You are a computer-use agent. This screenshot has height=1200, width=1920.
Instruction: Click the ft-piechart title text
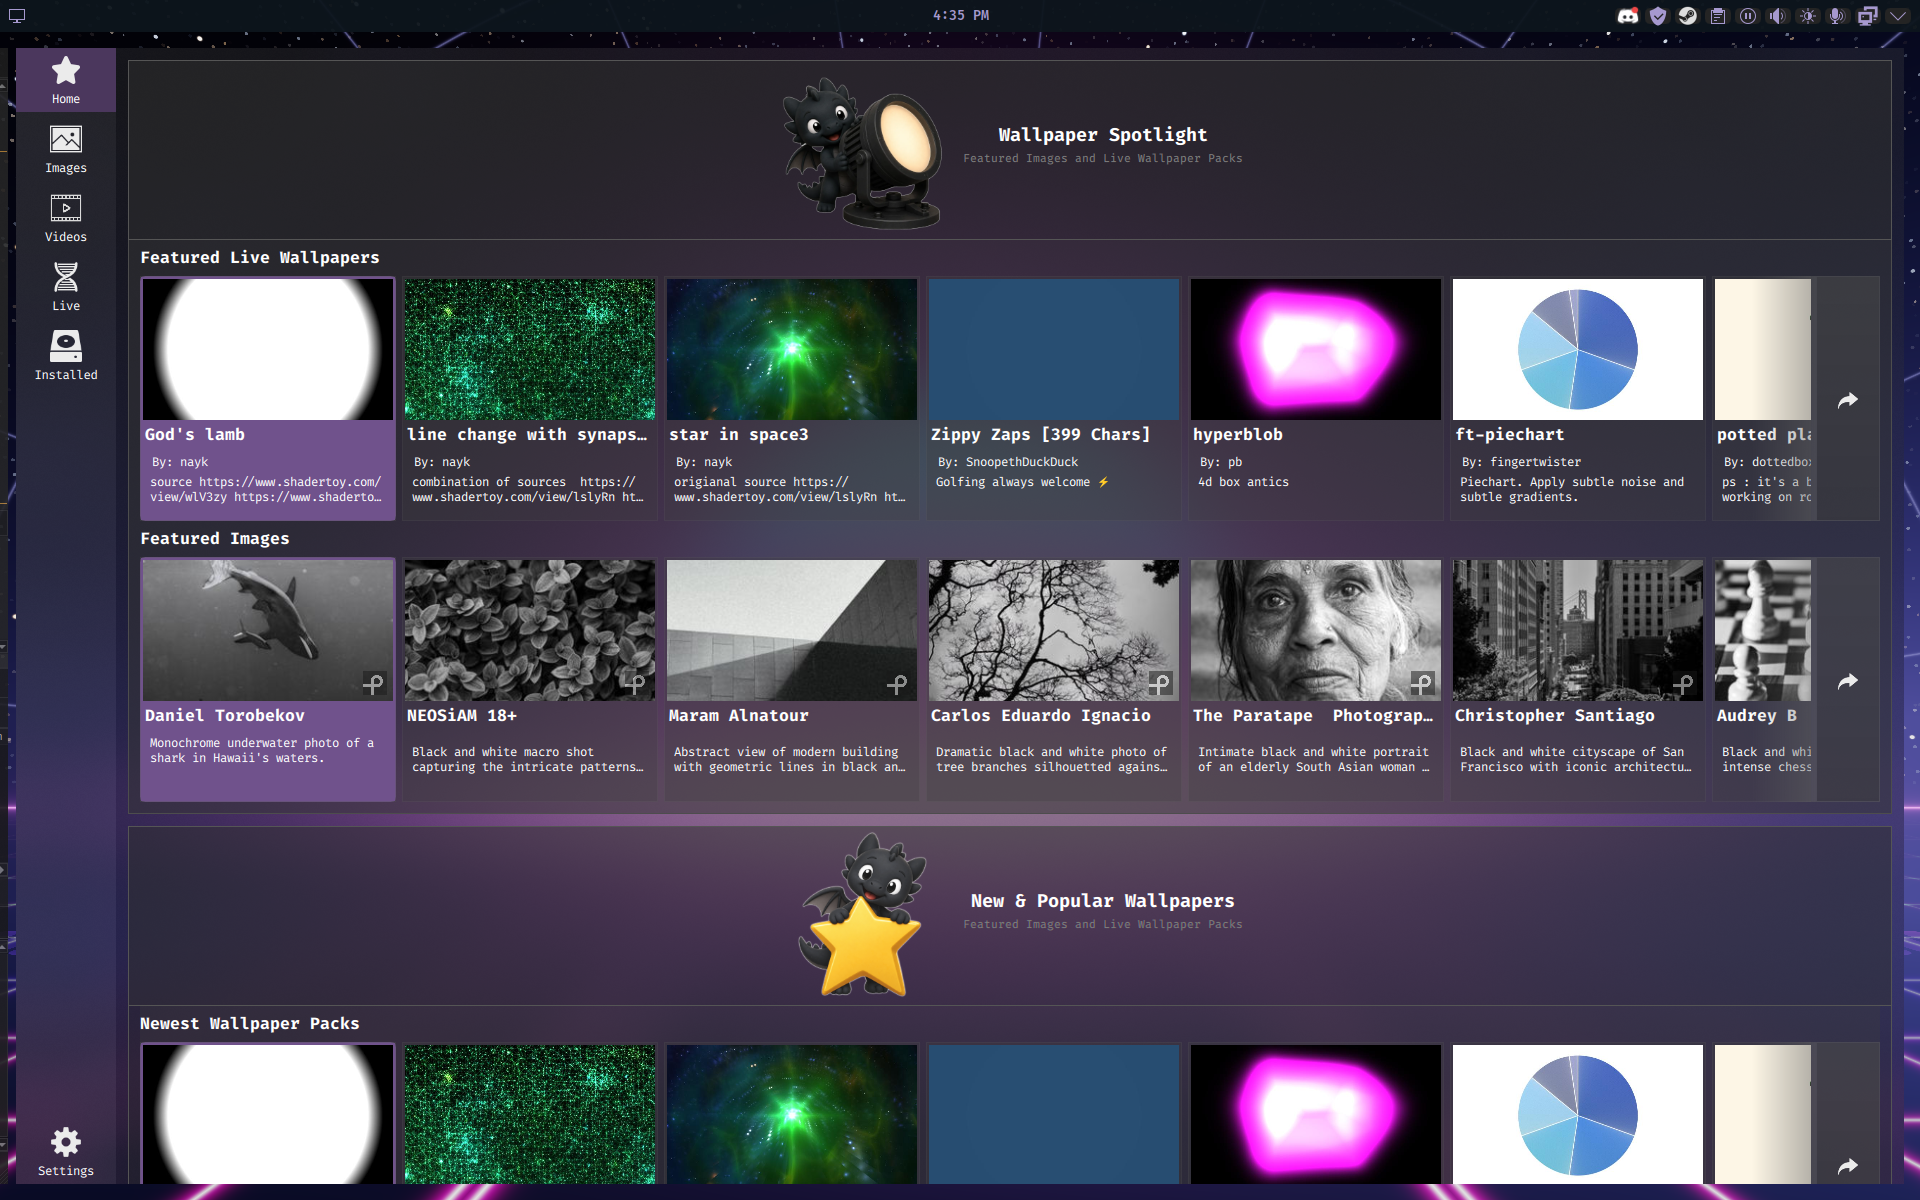[x=1509, y=434]
